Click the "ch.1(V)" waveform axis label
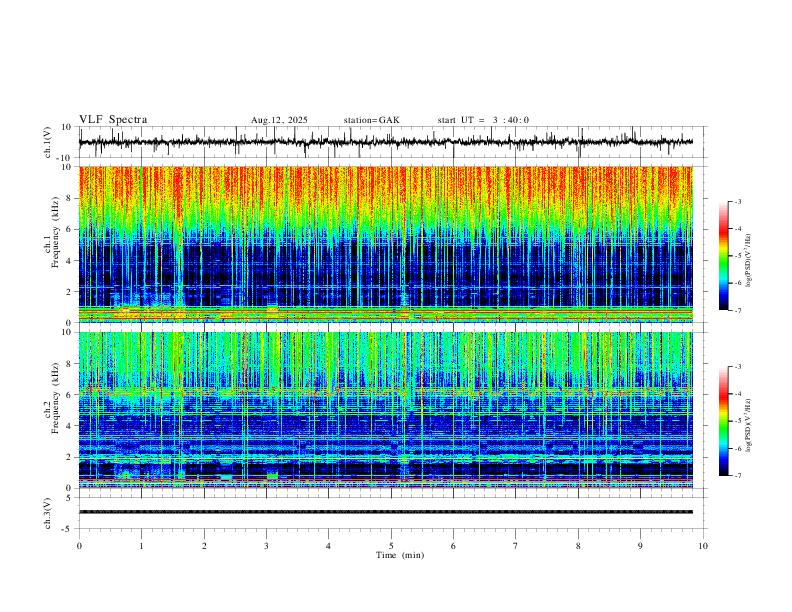 click(48, 142)
